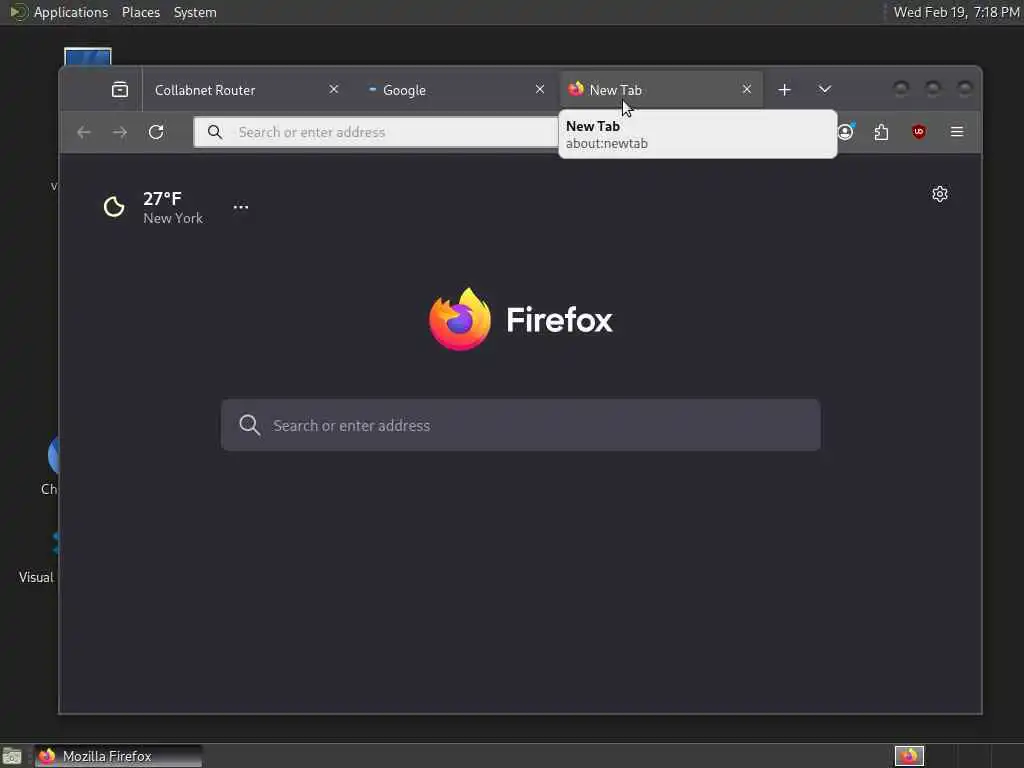Click the 27°F New York weather

coord(173,208)
